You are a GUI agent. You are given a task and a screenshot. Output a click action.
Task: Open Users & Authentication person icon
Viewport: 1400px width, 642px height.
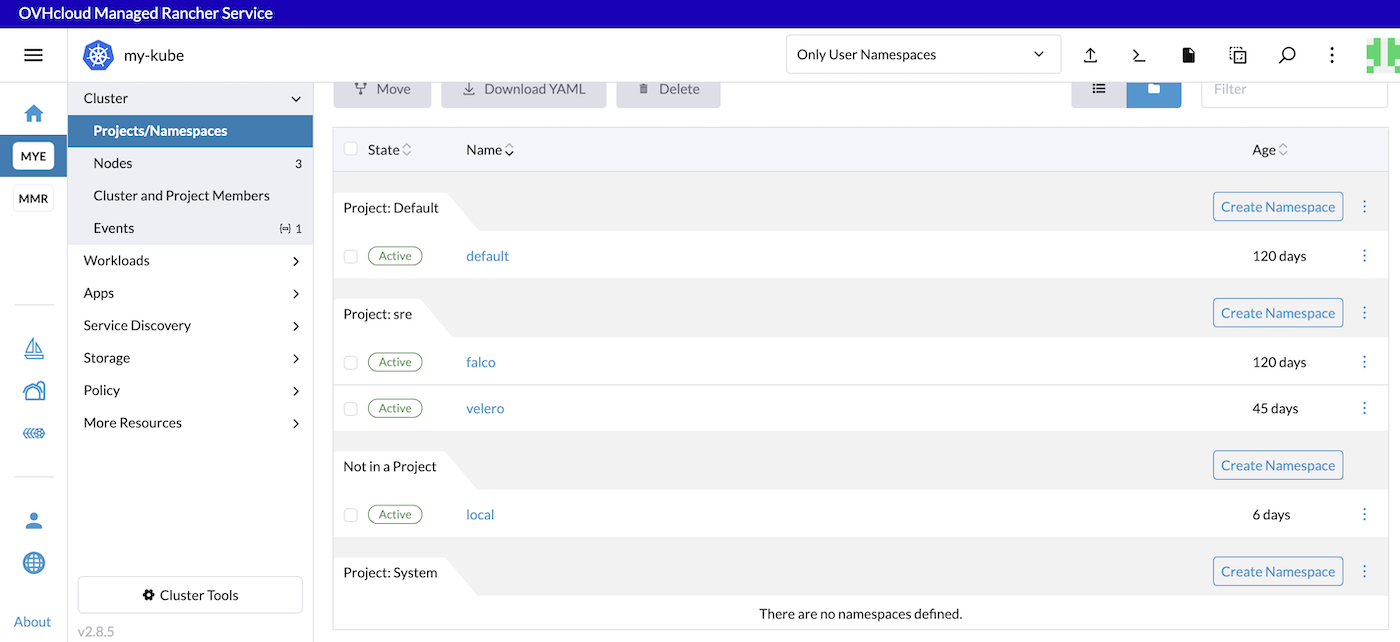(x=33, y=520)
